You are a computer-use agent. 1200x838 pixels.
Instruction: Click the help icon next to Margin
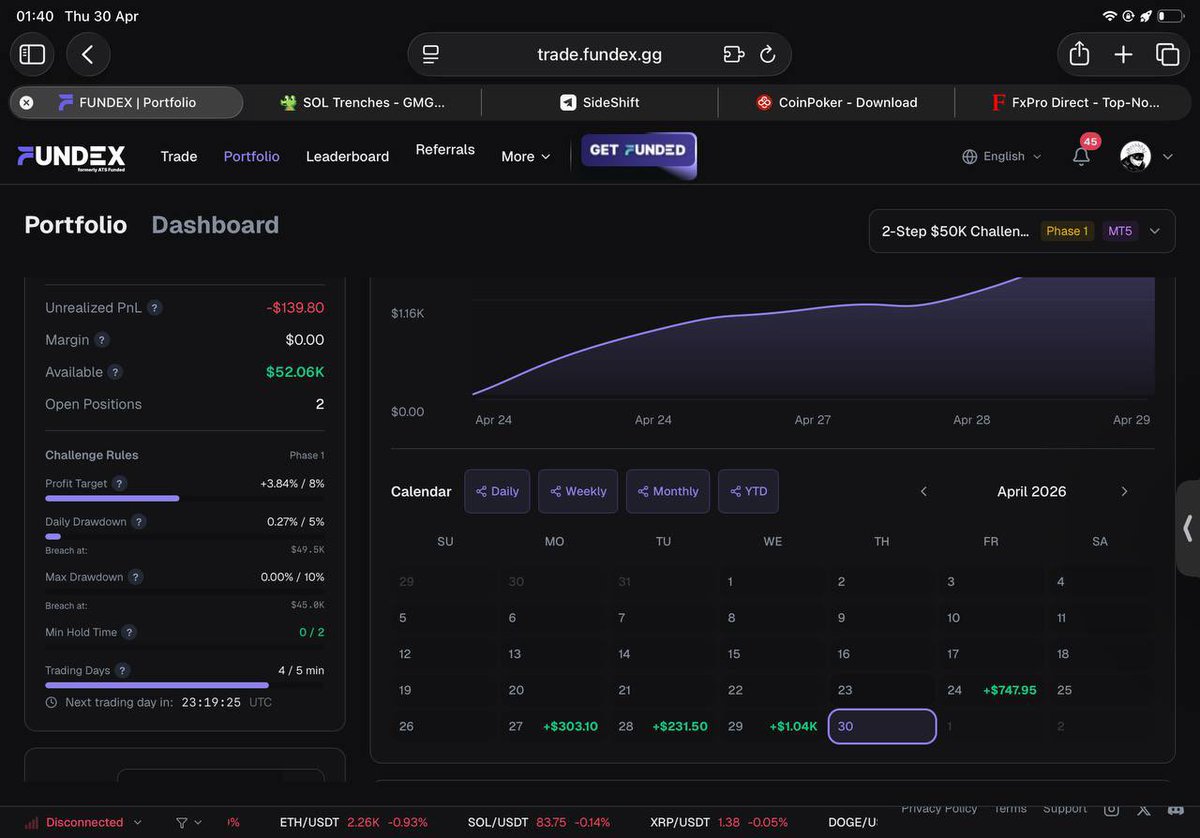pos(102,340)
